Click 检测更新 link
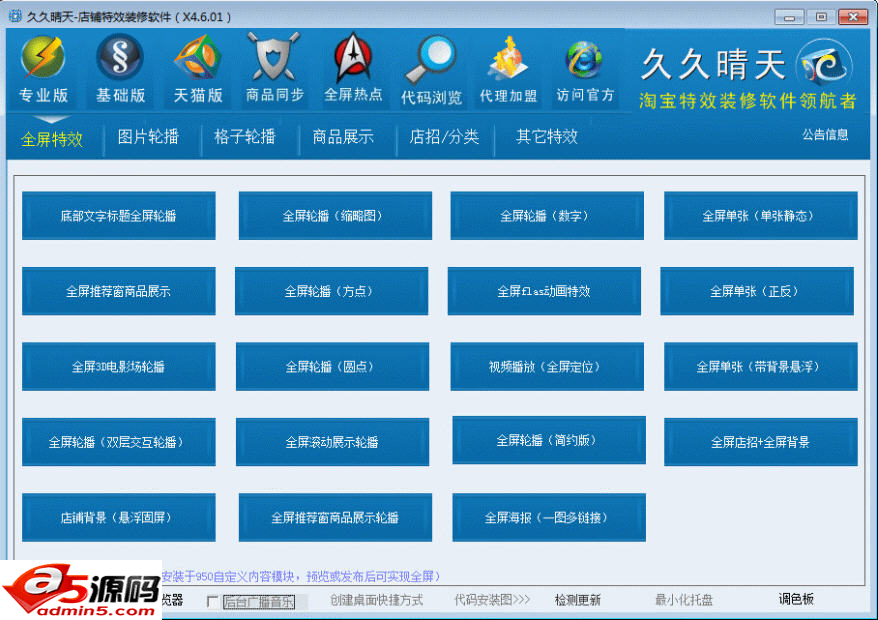Image resolution: width=878 pixels, height=620 pixels. [577, 600]
